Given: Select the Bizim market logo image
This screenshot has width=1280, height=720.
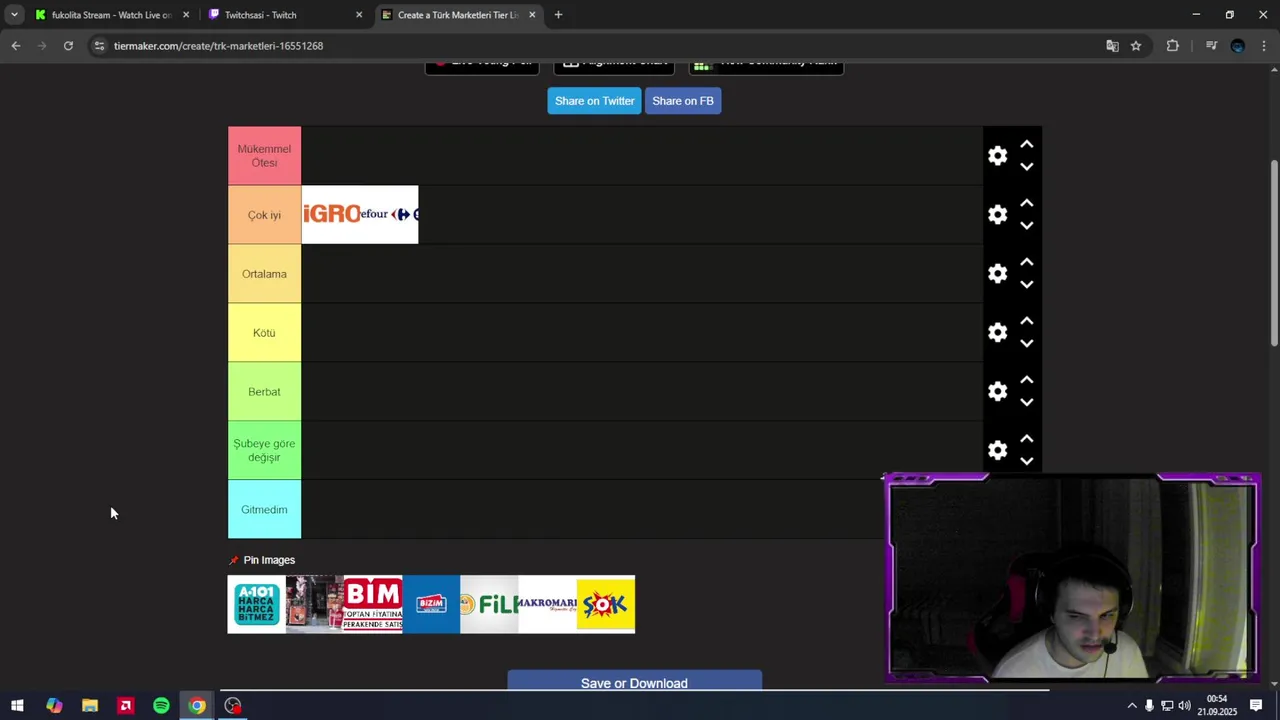Looking at the screenshot, I should pos(431,604).
